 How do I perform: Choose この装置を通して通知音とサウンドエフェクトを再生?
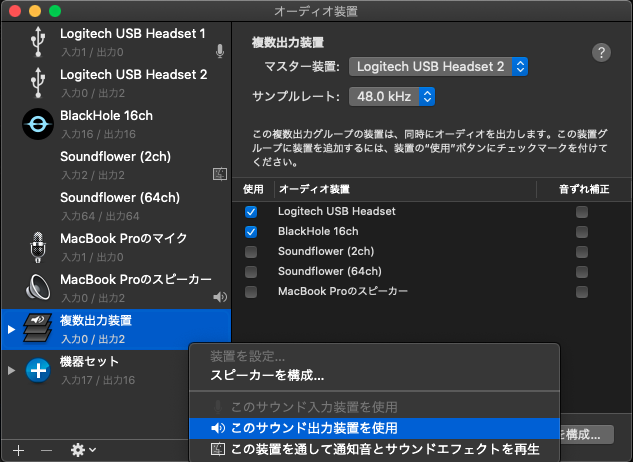[374, 449]
